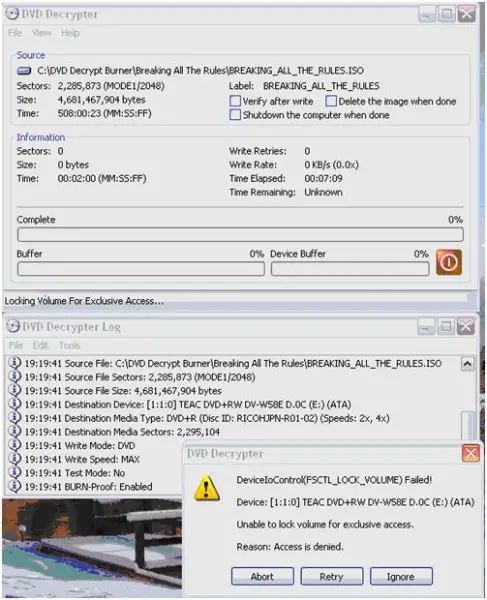The image size is (487, 600).
Task: Click the source size 4,681,467,904 bytes
Action: tap(101, 100)
